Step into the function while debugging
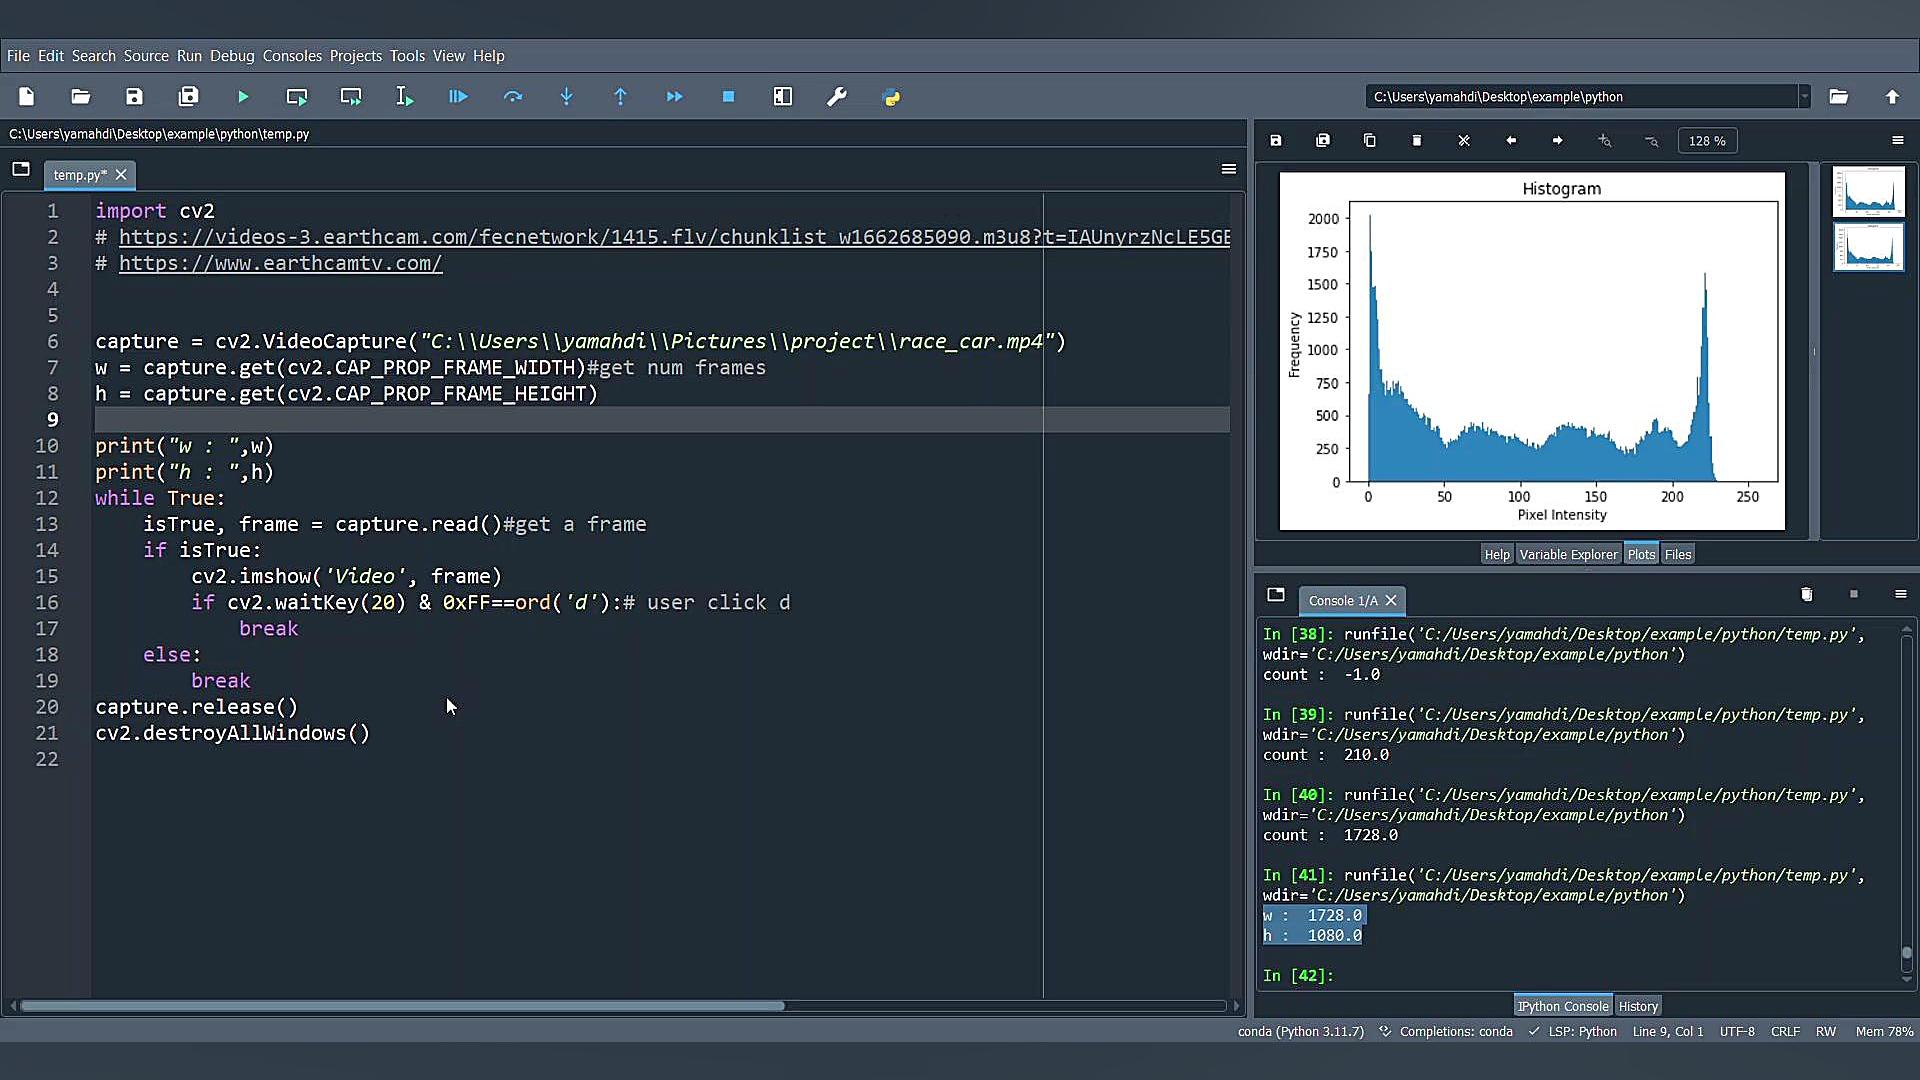The image size is (1920, 1080). (567, 97)
